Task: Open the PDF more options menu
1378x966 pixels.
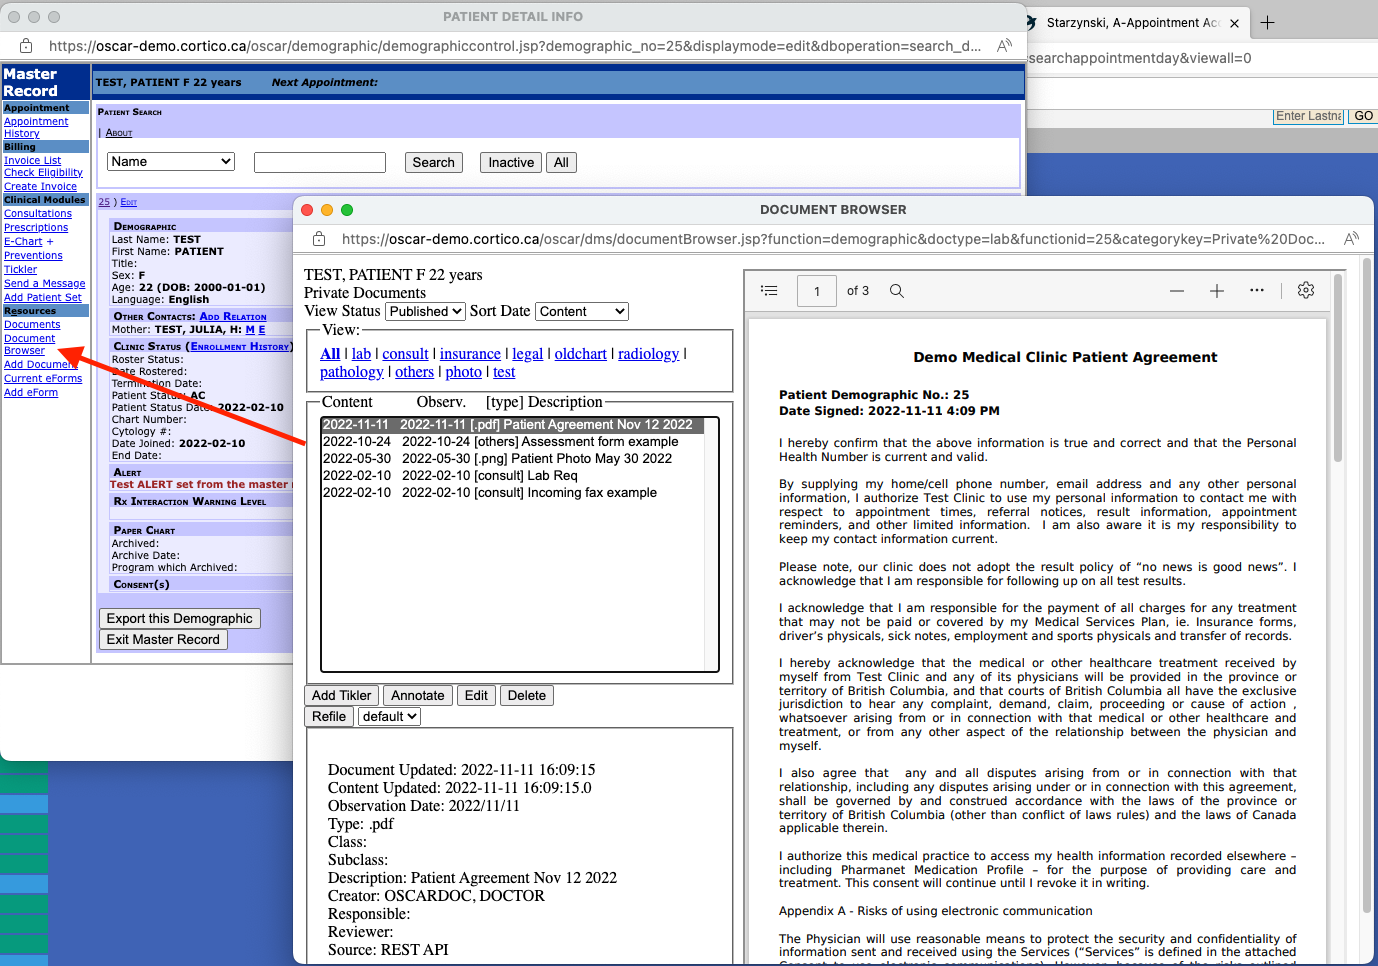Action: tap(1256, 290)
